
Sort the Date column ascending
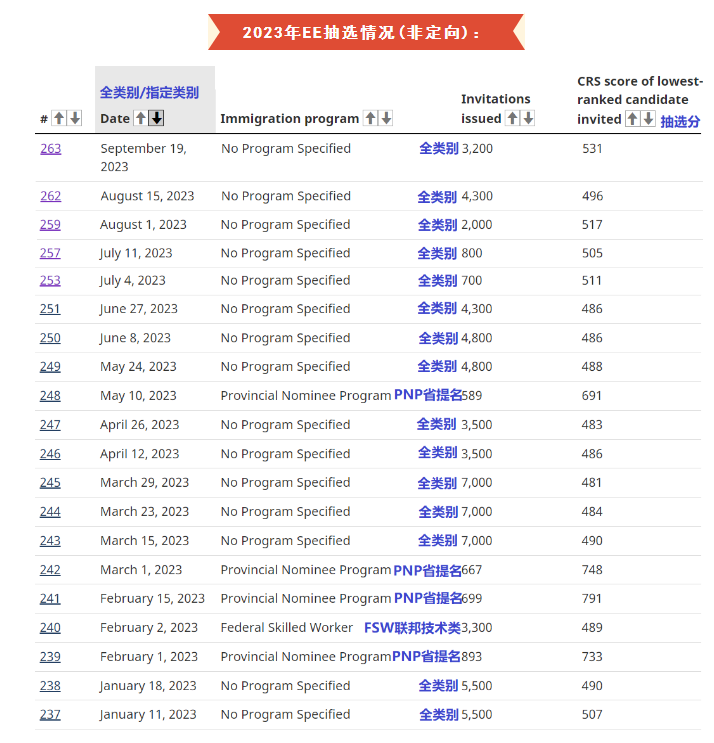tap(141, 118)
